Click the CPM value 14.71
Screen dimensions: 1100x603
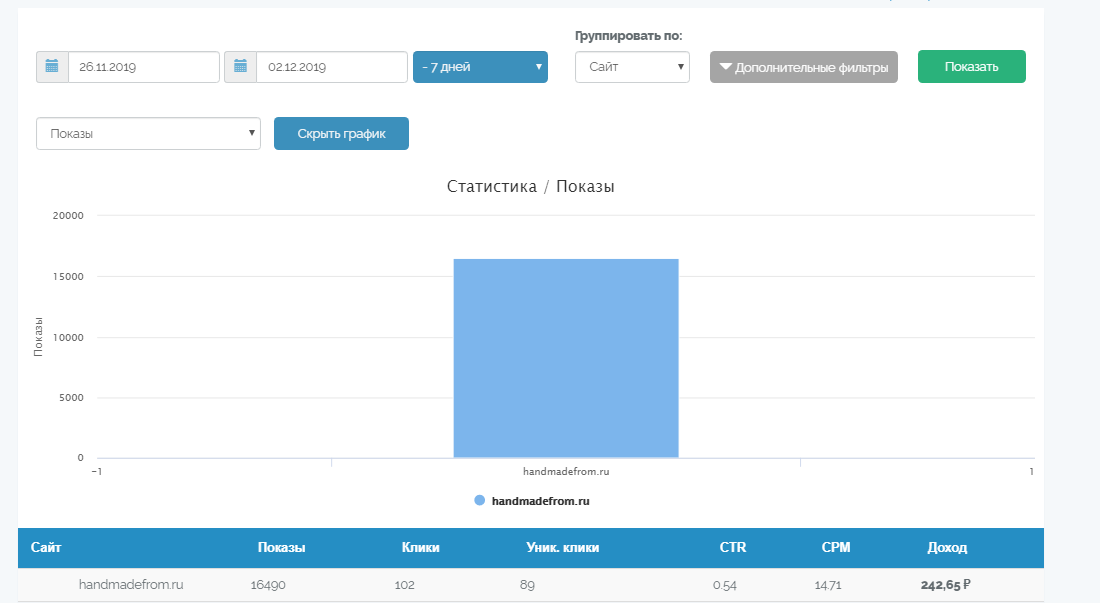[829, 585]
